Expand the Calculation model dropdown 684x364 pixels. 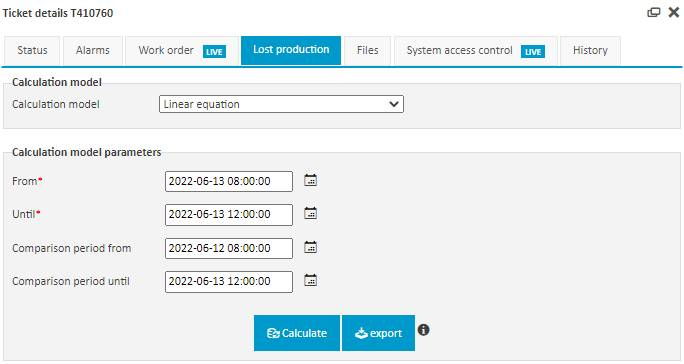[281, 104]
